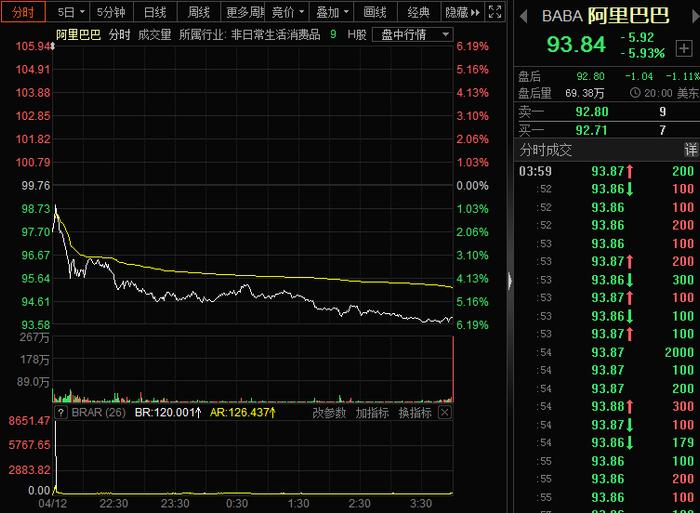
Task: Go to next stock with right arrow
Action: point(695,17)
